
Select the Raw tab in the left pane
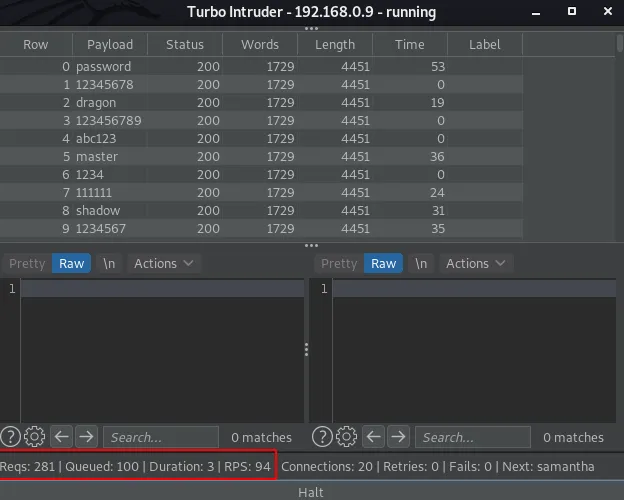(x=72, y=264)
